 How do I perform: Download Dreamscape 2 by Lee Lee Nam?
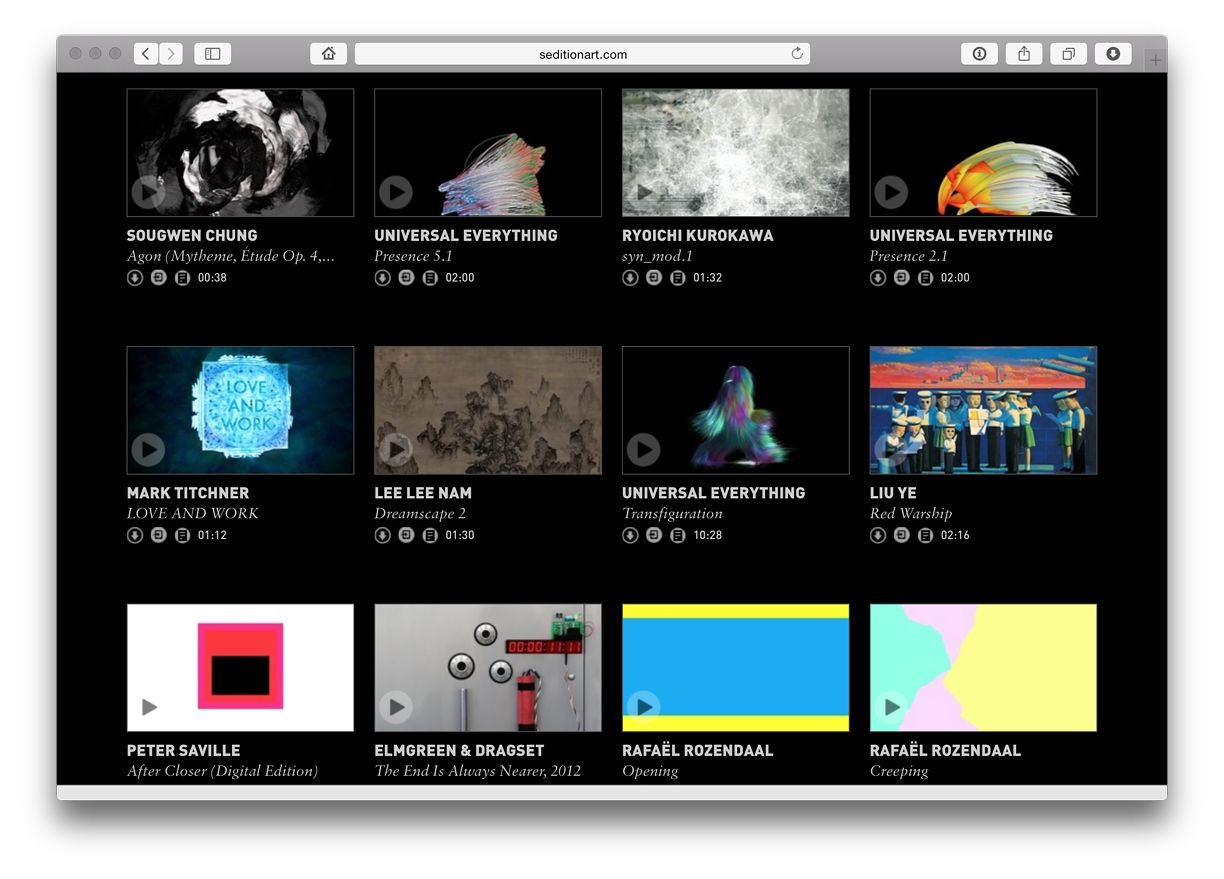point(382,535)
